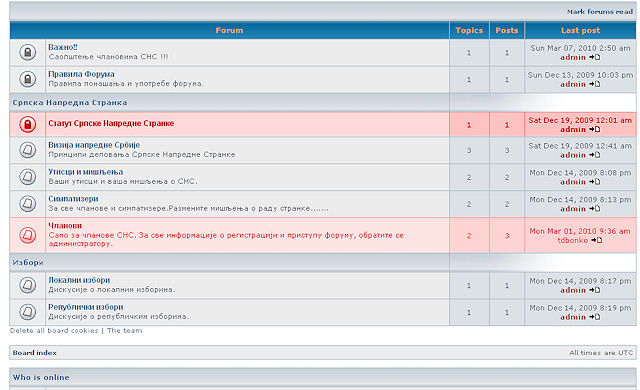This screenshot has width=640, height=390.
Task: Open the Српска Напредна Странка category
Action: coord(70,102)
